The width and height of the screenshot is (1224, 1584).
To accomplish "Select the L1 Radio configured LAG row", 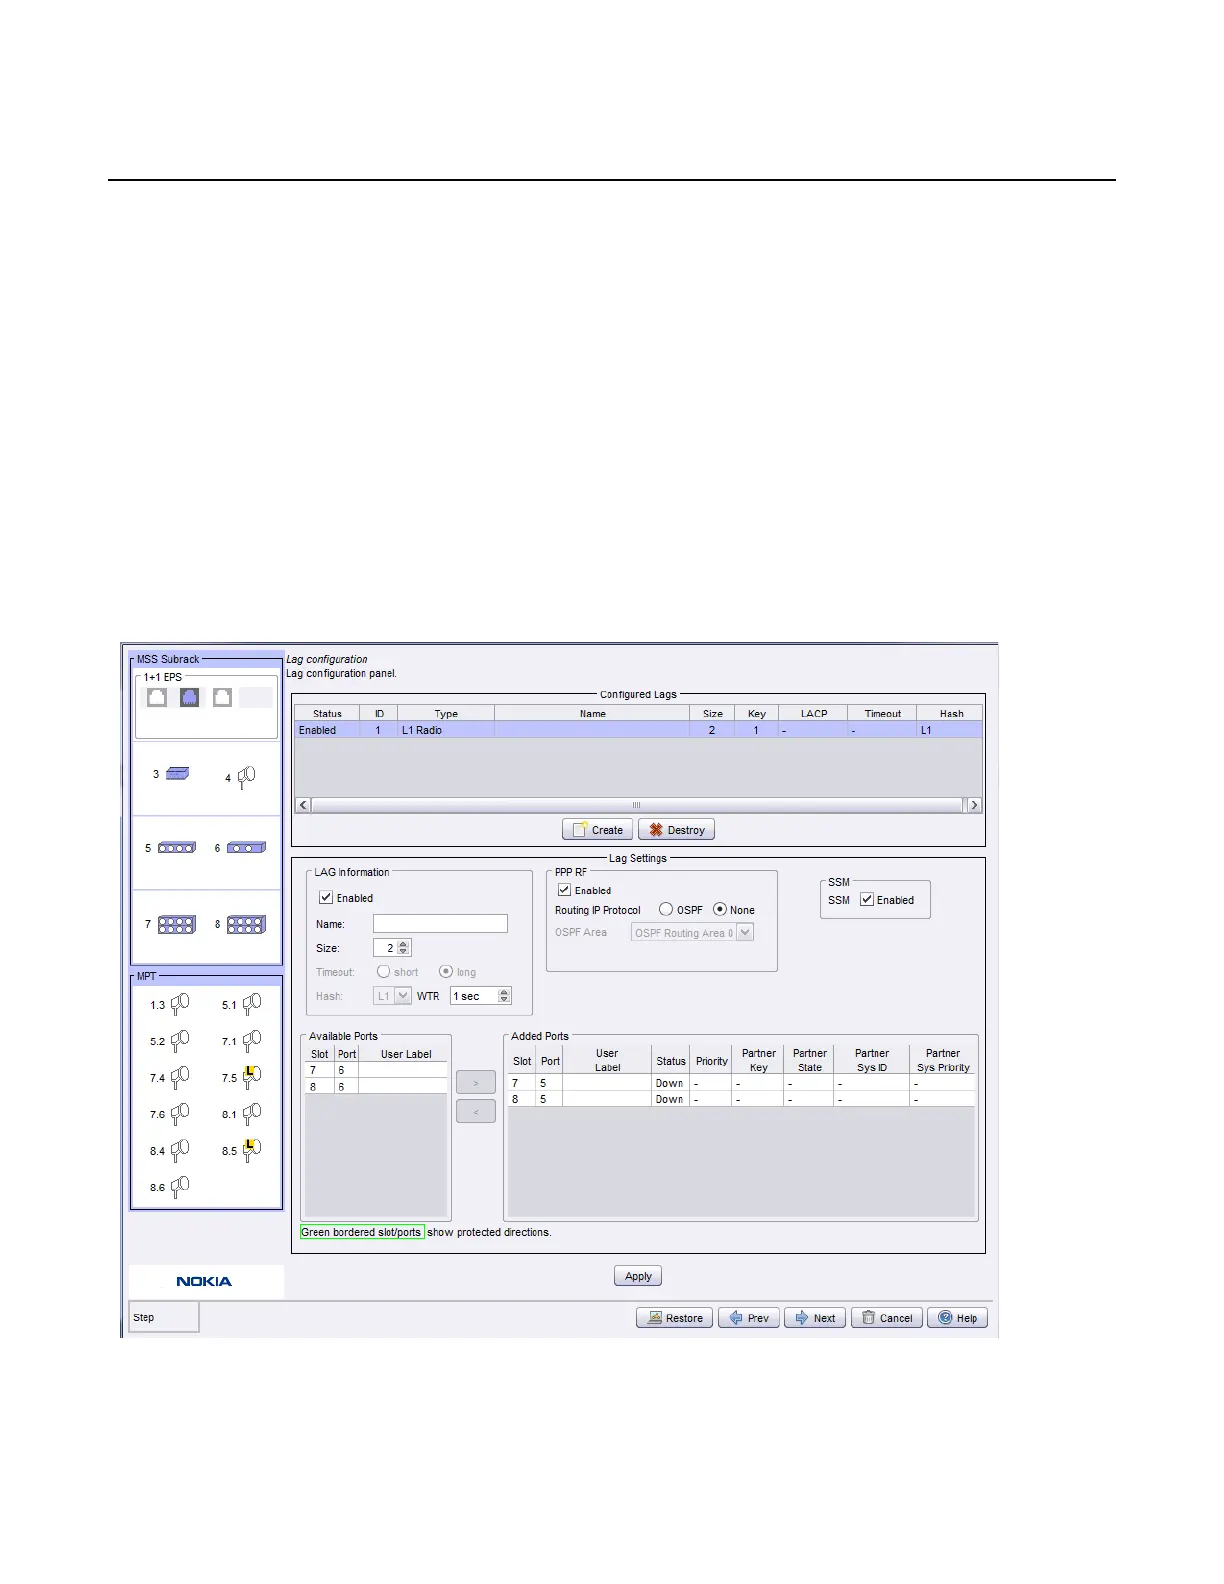I will click(x=638, y=730).
